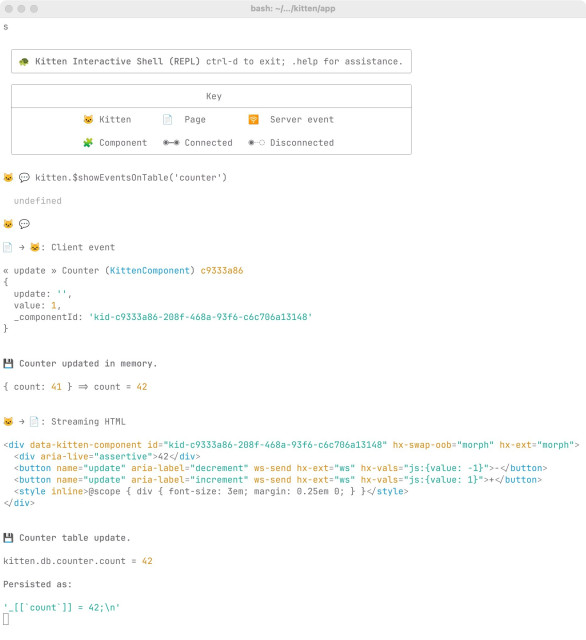
Task: Click the kitten.$showEventsOnTable('counter') command
Action: [131, 178]
